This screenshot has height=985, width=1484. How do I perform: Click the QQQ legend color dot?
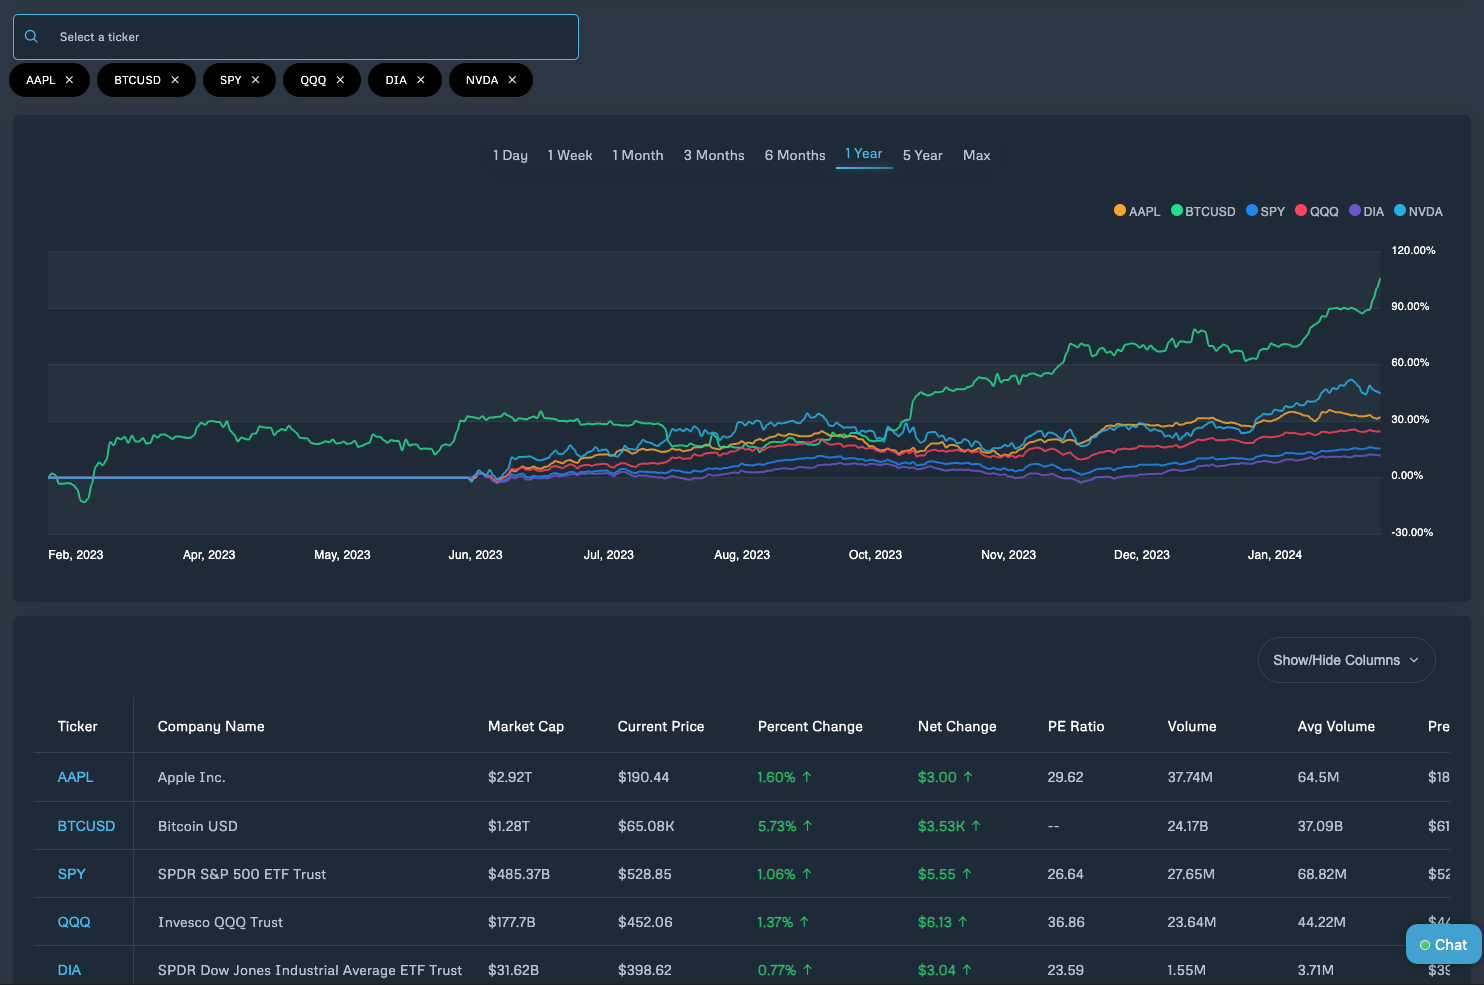1301,211
